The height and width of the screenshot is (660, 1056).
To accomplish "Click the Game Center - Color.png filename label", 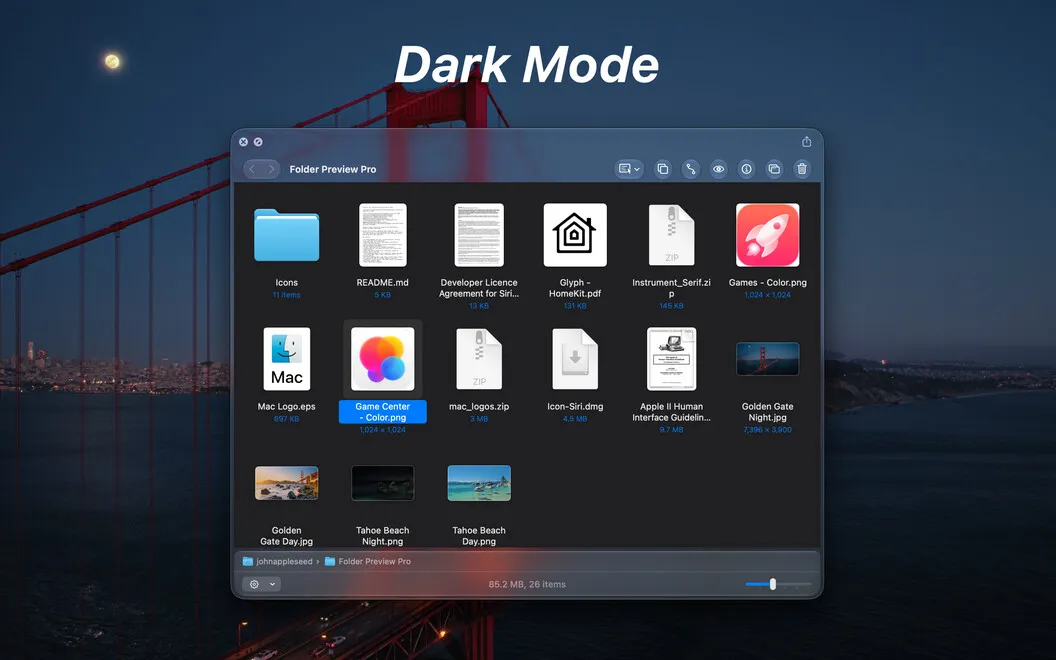I will point(383,411).
